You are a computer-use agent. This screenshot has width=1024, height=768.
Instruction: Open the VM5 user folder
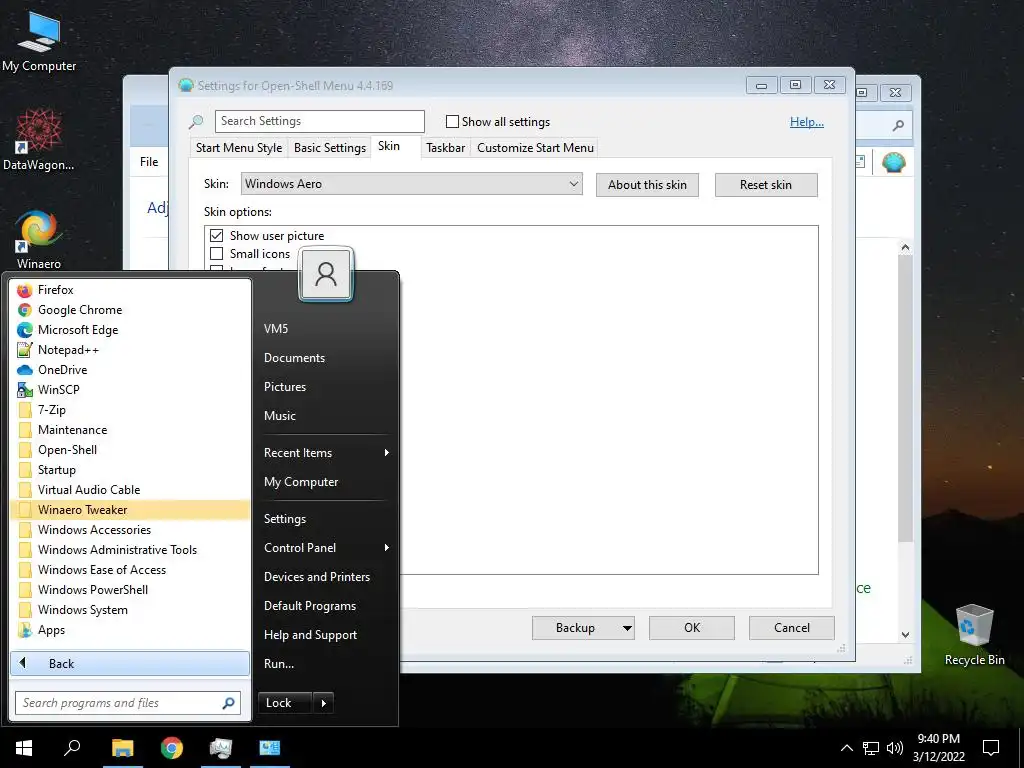327,328
